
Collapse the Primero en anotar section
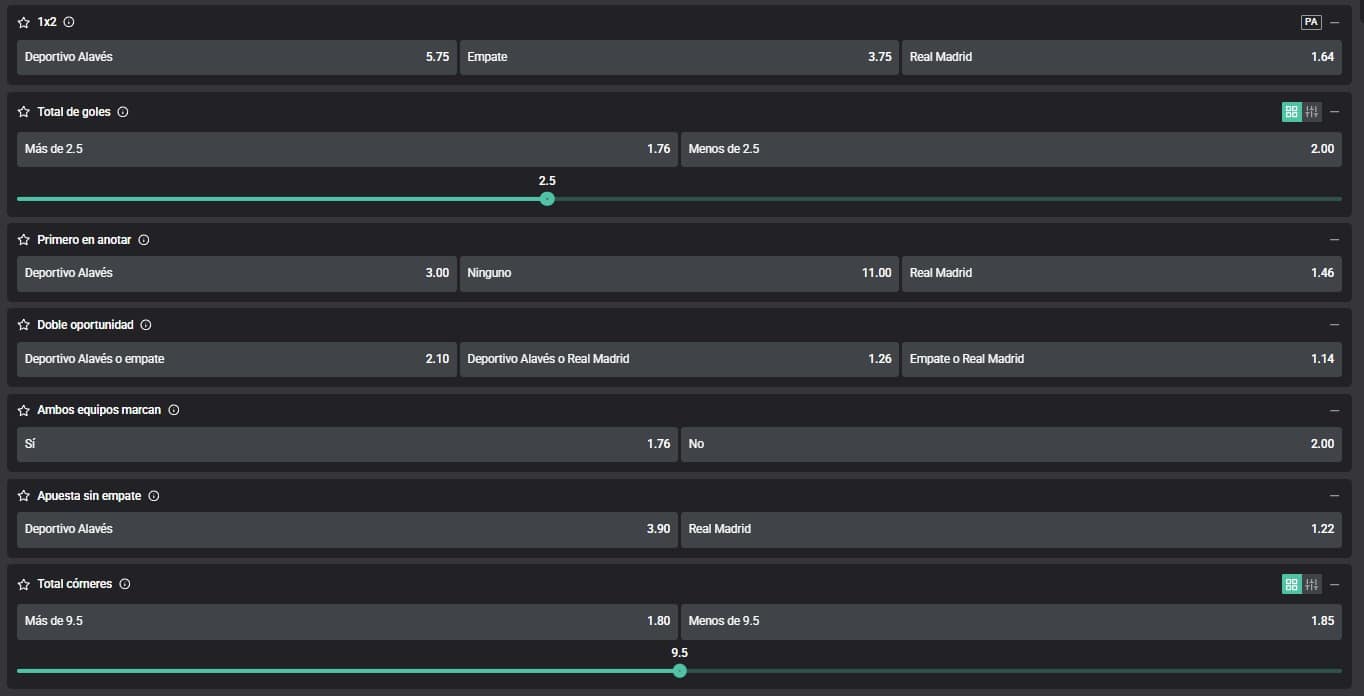1334,240
